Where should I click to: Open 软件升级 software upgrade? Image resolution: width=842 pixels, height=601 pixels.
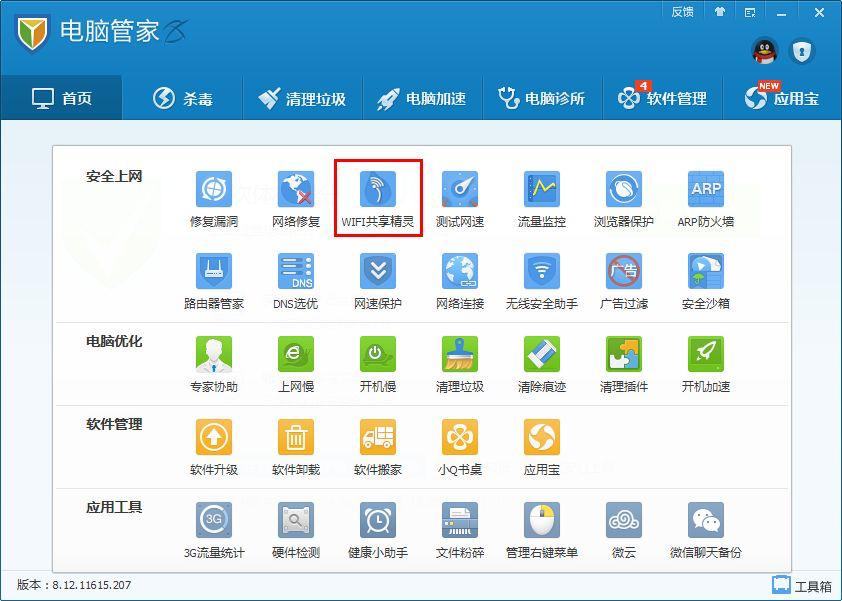pyautogui.click(x=214, y=447)
